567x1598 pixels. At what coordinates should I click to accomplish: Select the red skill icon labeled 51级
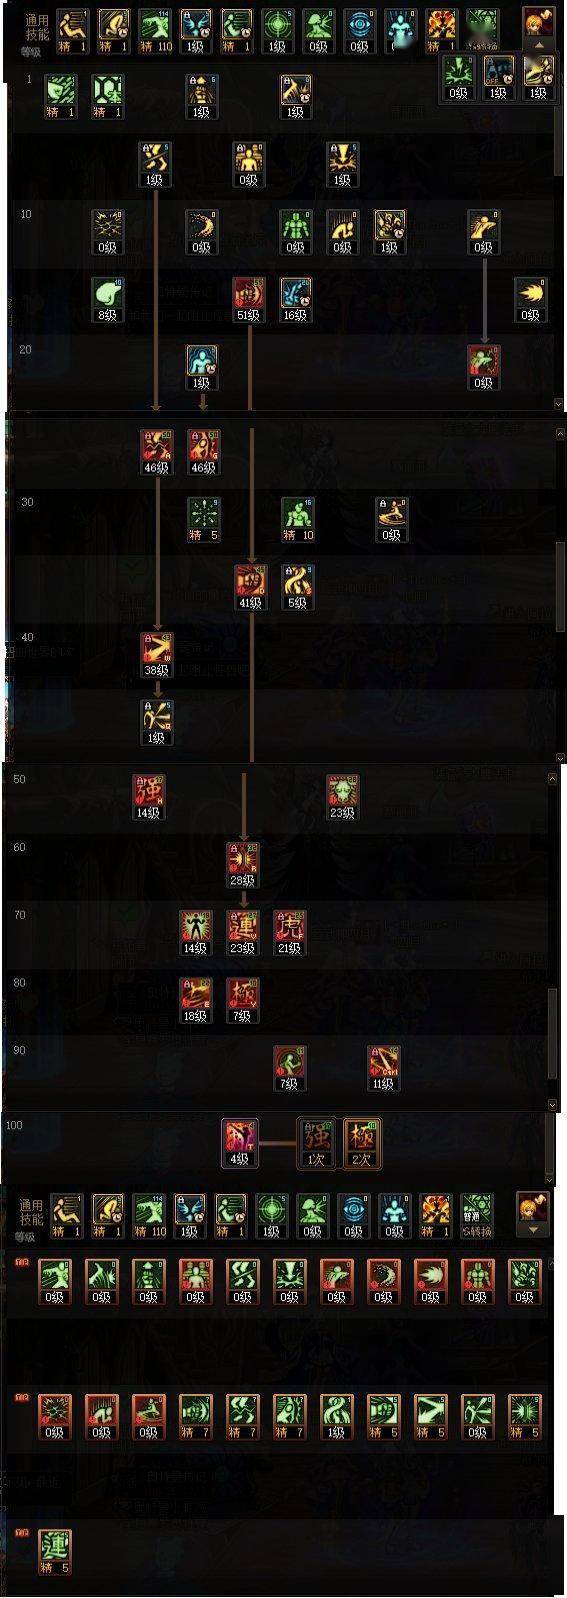249,299
